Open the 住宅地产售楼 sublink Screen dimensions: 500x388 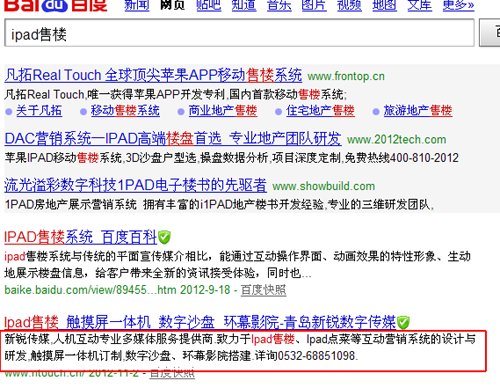point(320,111)
